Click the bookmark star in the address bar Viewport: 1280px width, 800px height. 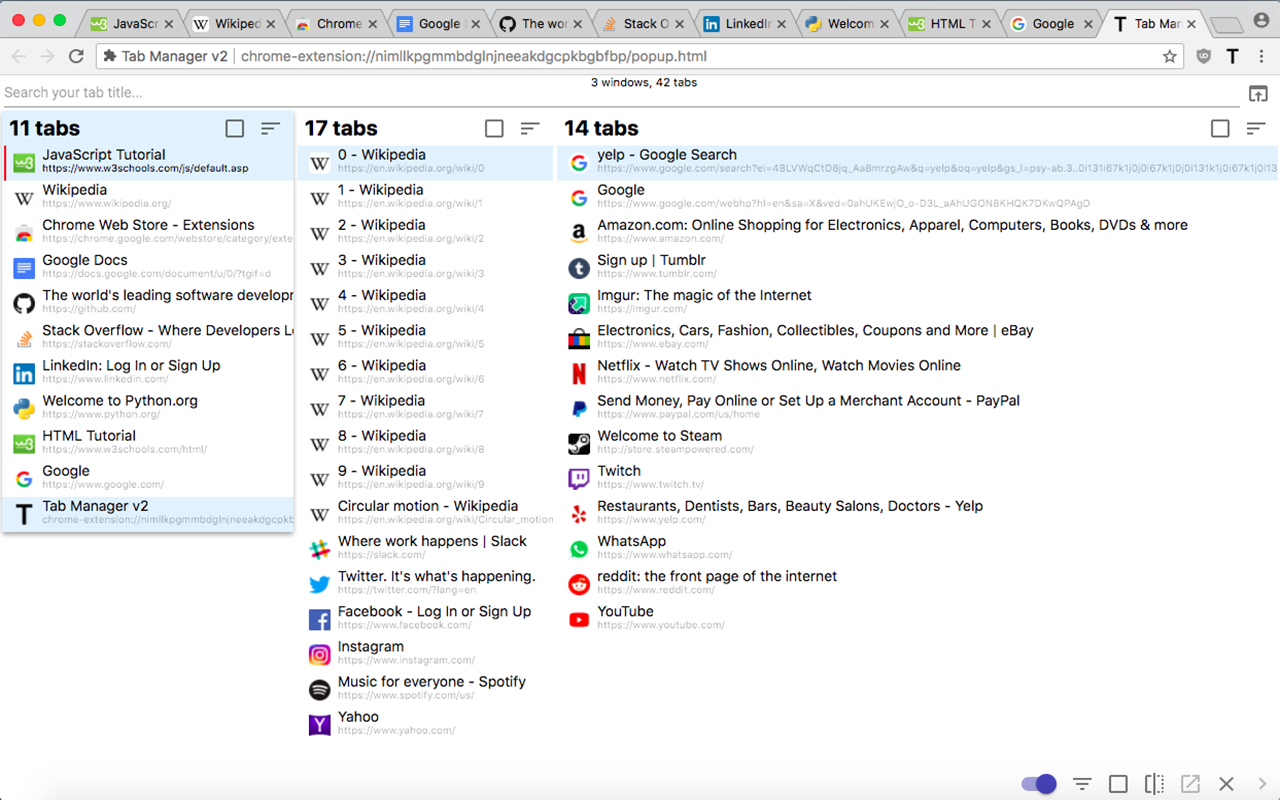pyautogui.click(x=1172, y=56)
